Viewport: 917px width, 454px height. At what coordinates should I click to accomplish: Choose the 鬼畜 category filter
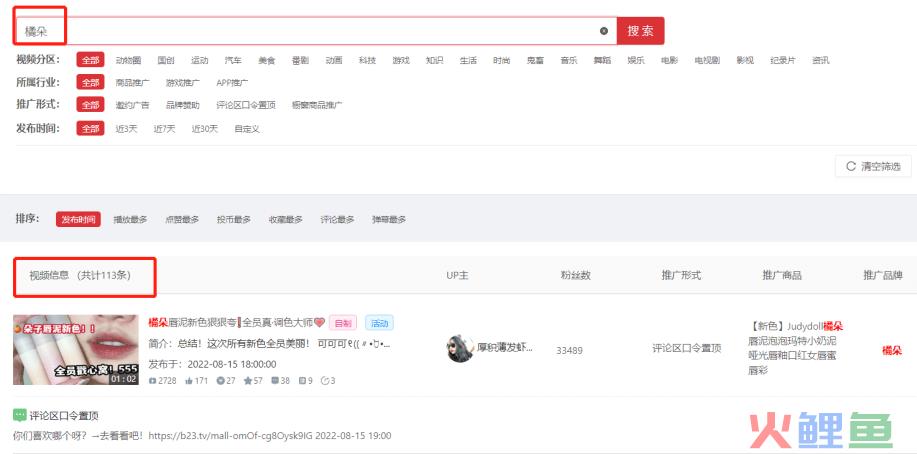535,60
